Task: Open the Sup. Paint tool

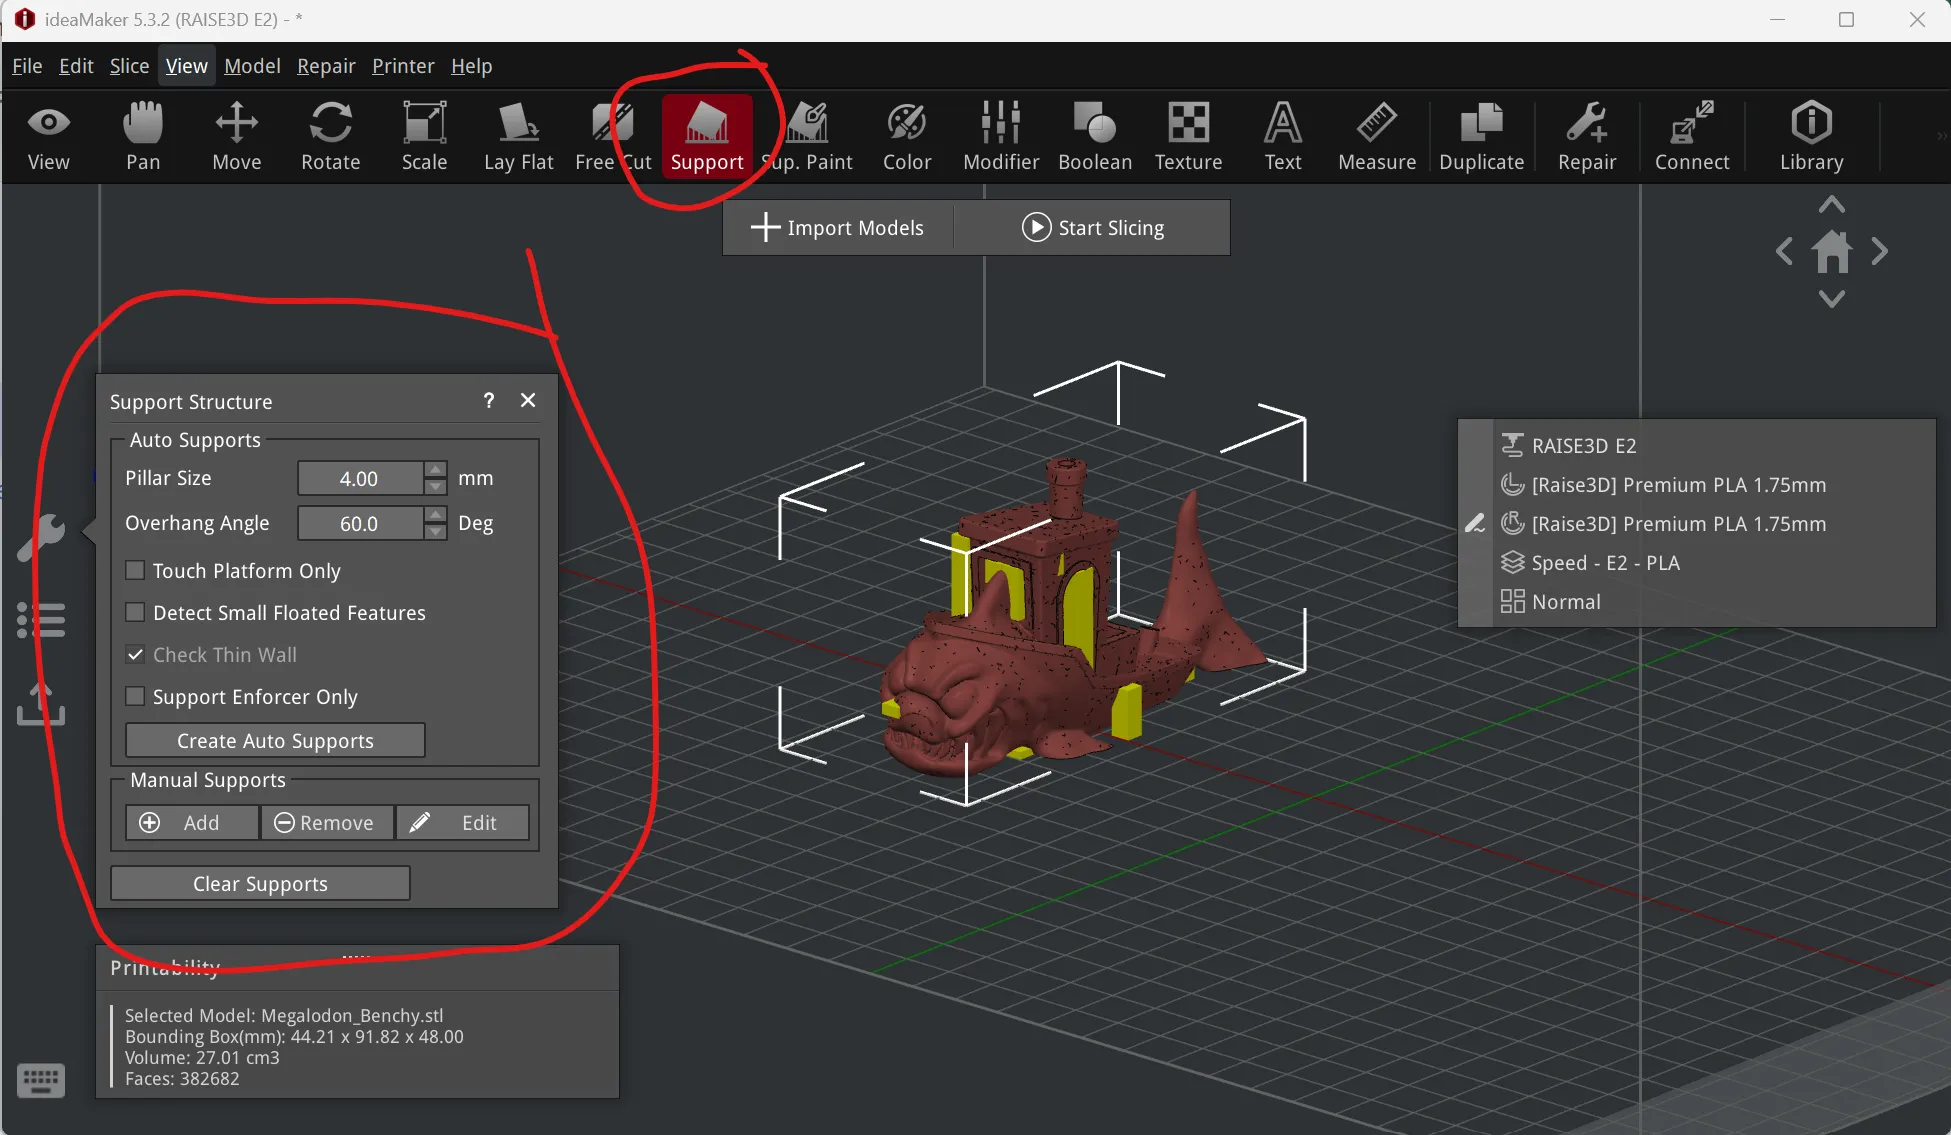Action: point(807,137)
